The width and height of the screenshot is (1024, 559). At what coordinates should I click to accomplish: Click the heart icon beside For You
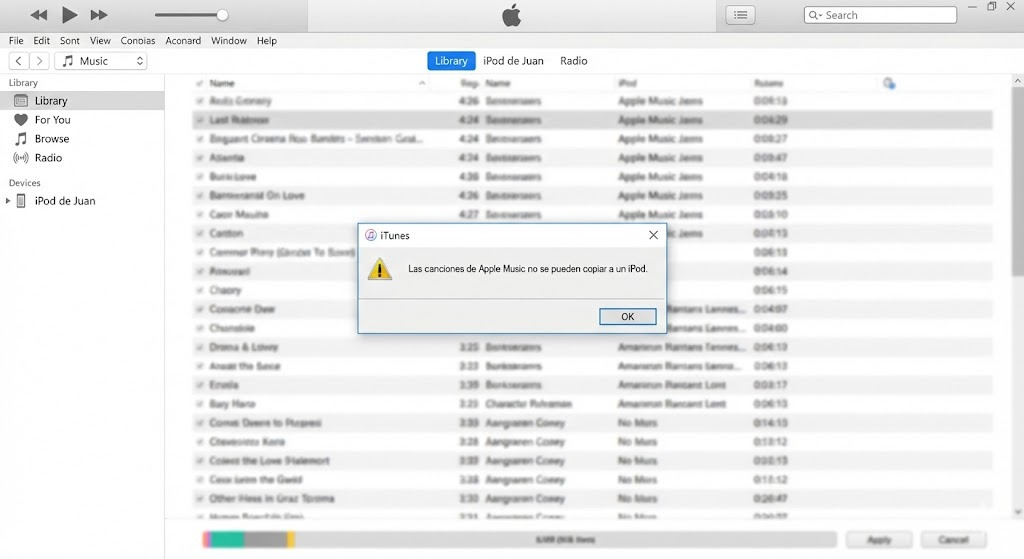tap(21, 120)
